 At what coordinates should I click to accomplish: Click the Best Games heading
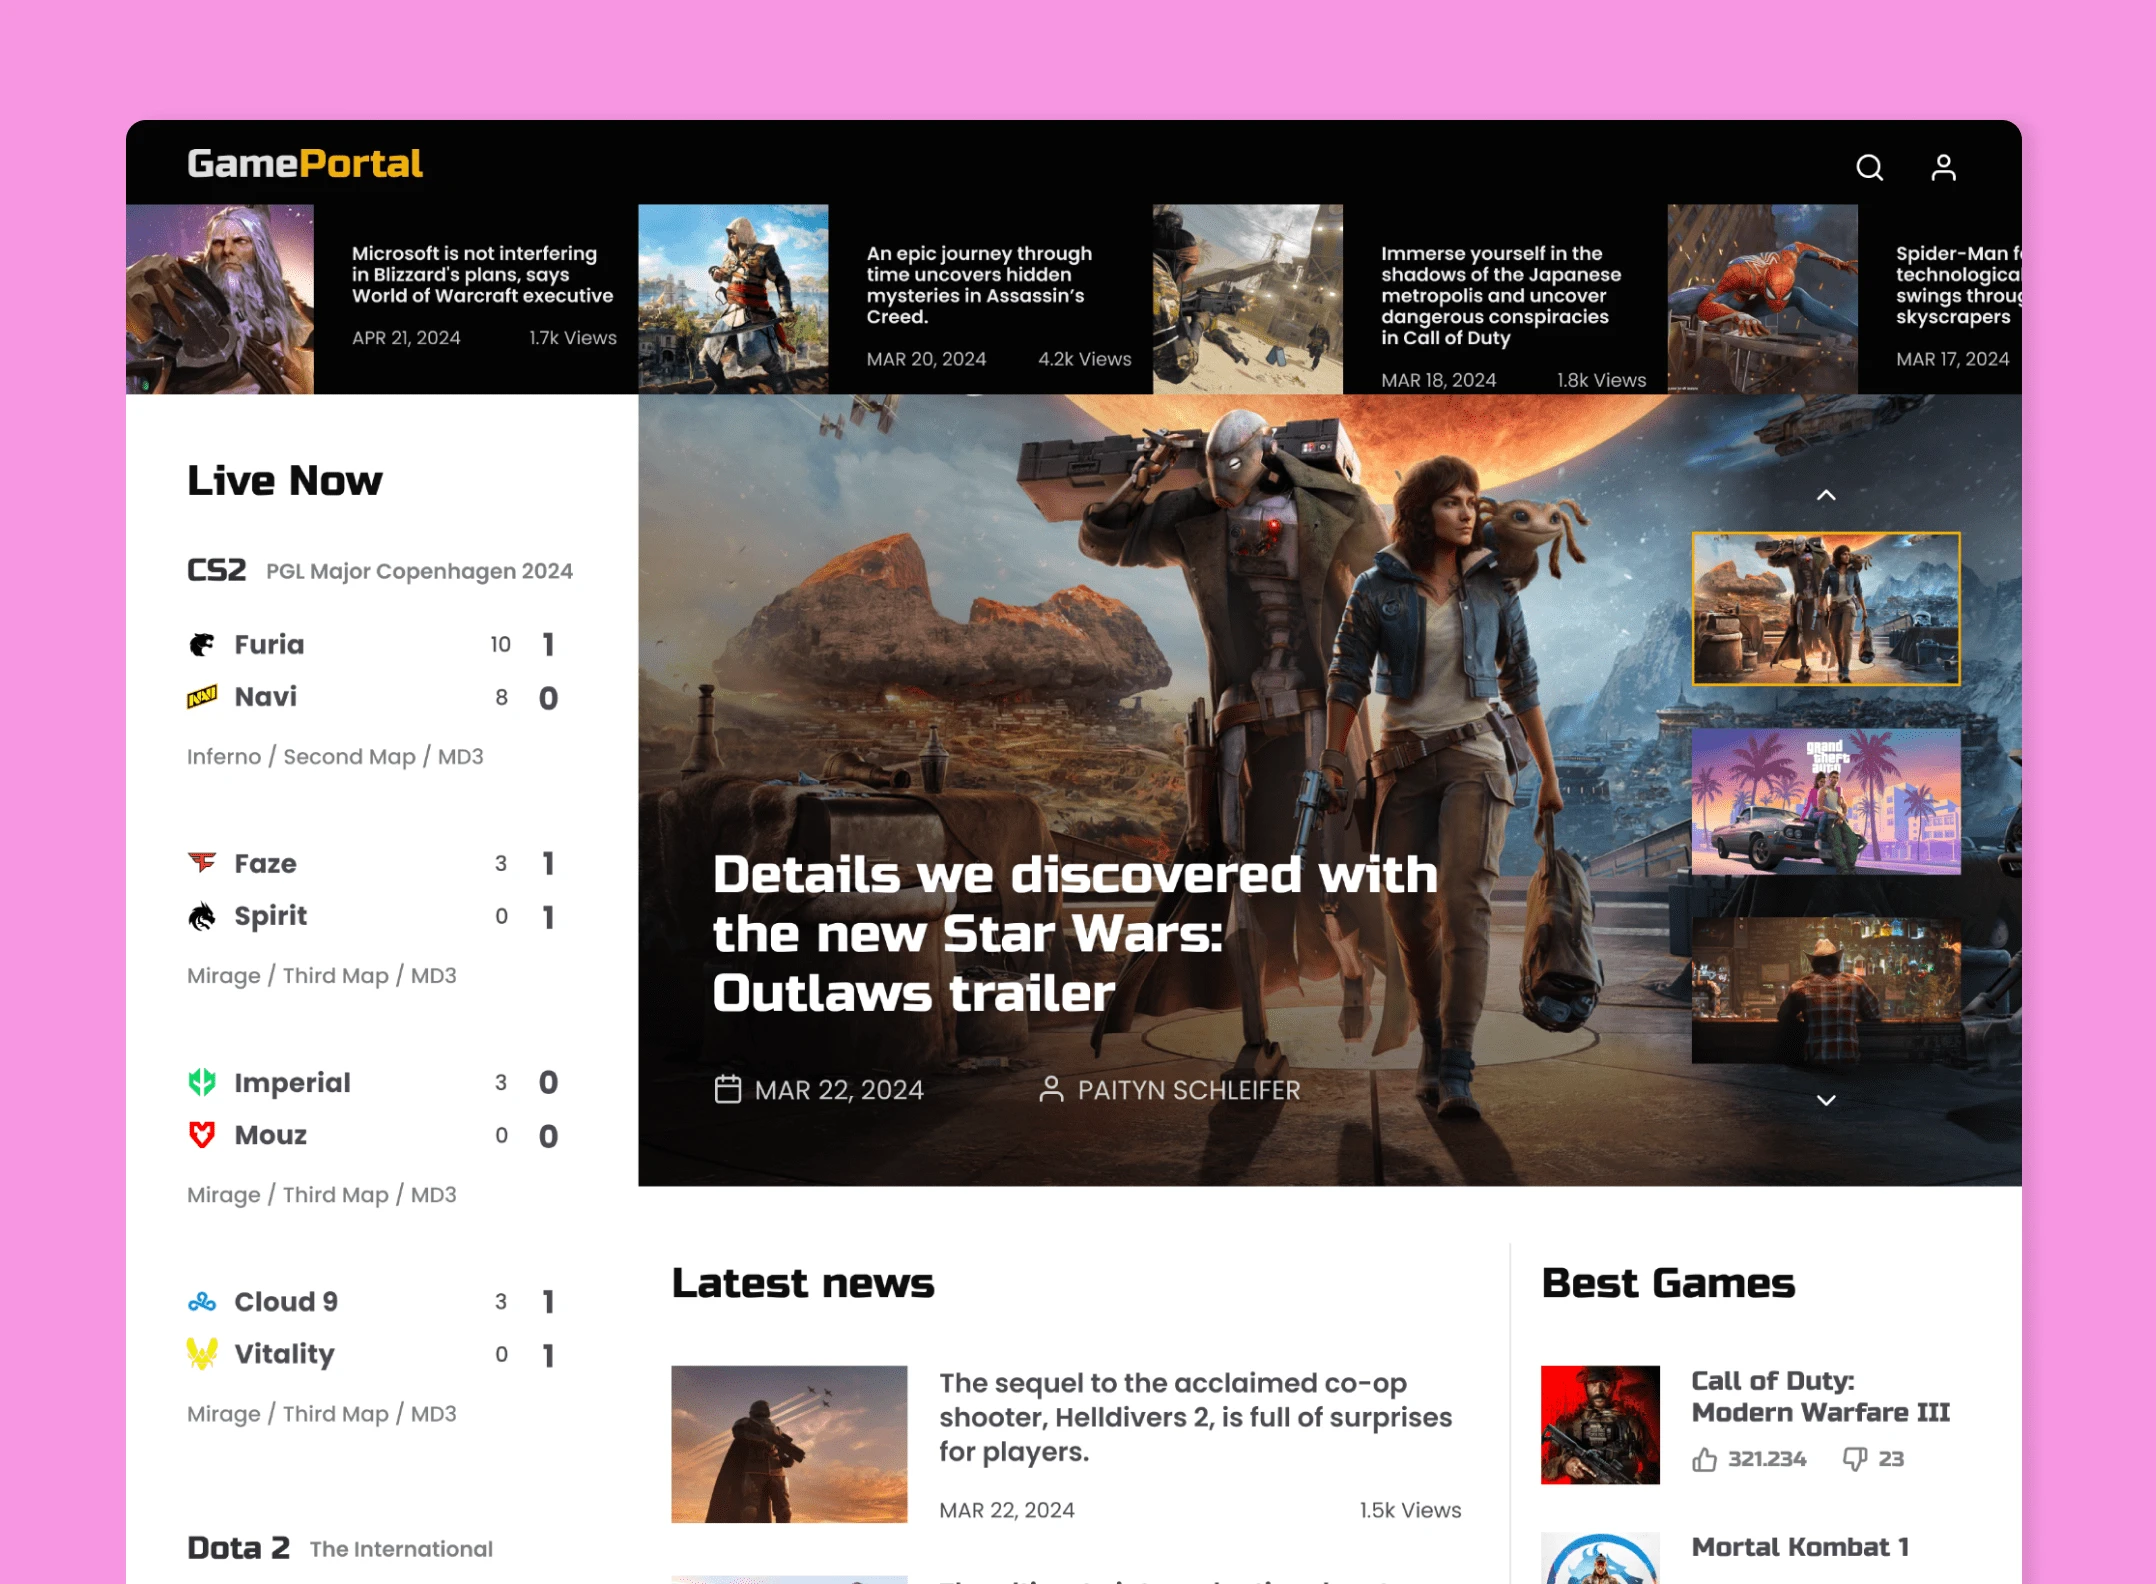[1668, 1283]
